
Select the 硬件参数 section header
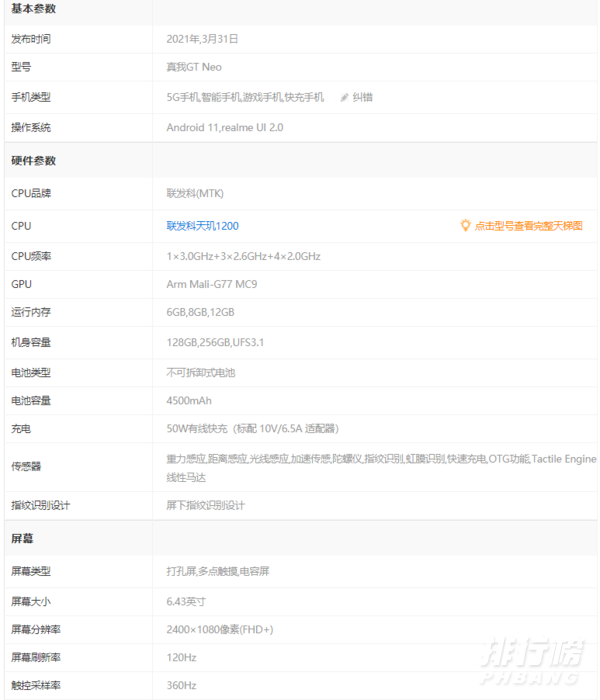point(33,161)
